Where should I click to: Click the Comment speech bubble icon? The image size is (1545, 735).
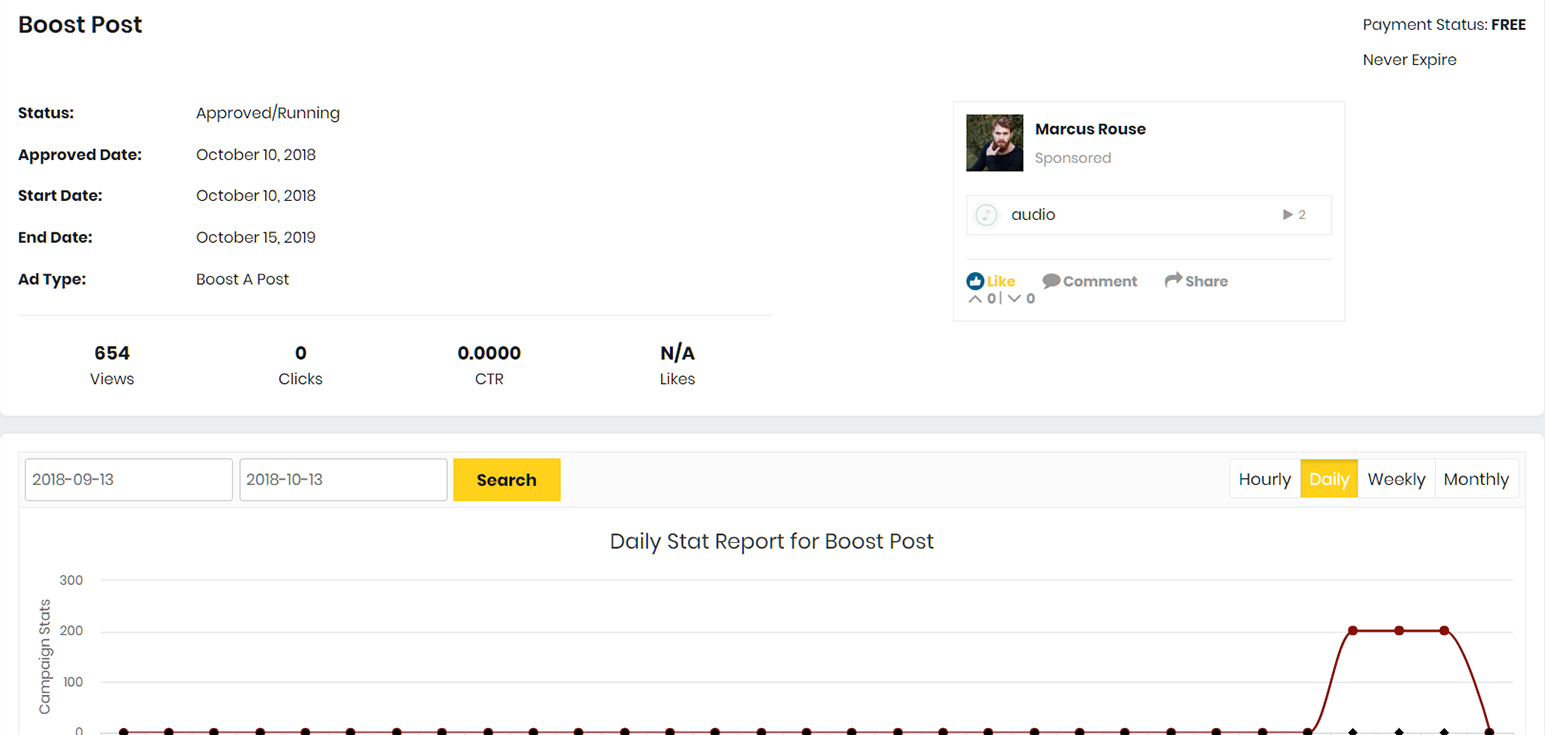pos(1051,281)
